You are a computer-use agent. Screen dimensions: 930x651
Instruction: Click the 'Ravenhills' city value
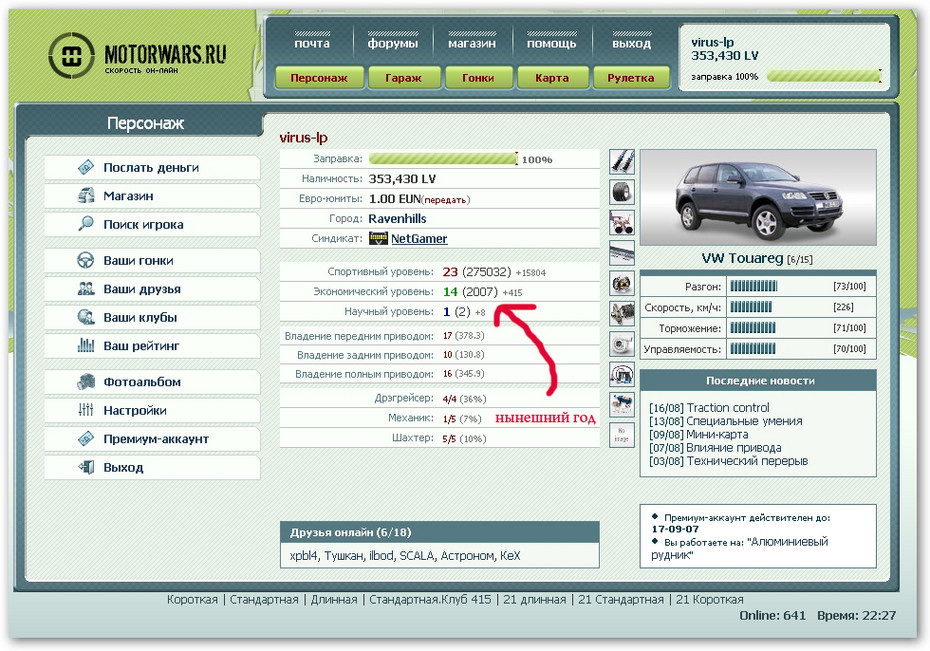pyautogui.click(x=397, y=219)
